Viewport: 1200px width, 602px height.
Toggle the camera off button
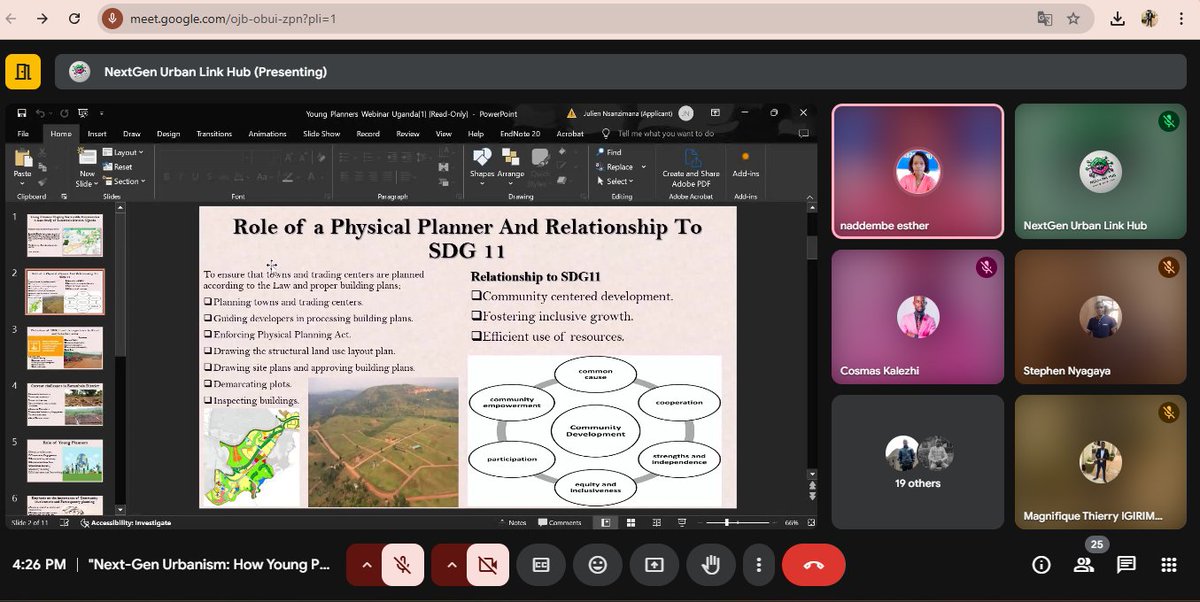click(x=488, y=565)
